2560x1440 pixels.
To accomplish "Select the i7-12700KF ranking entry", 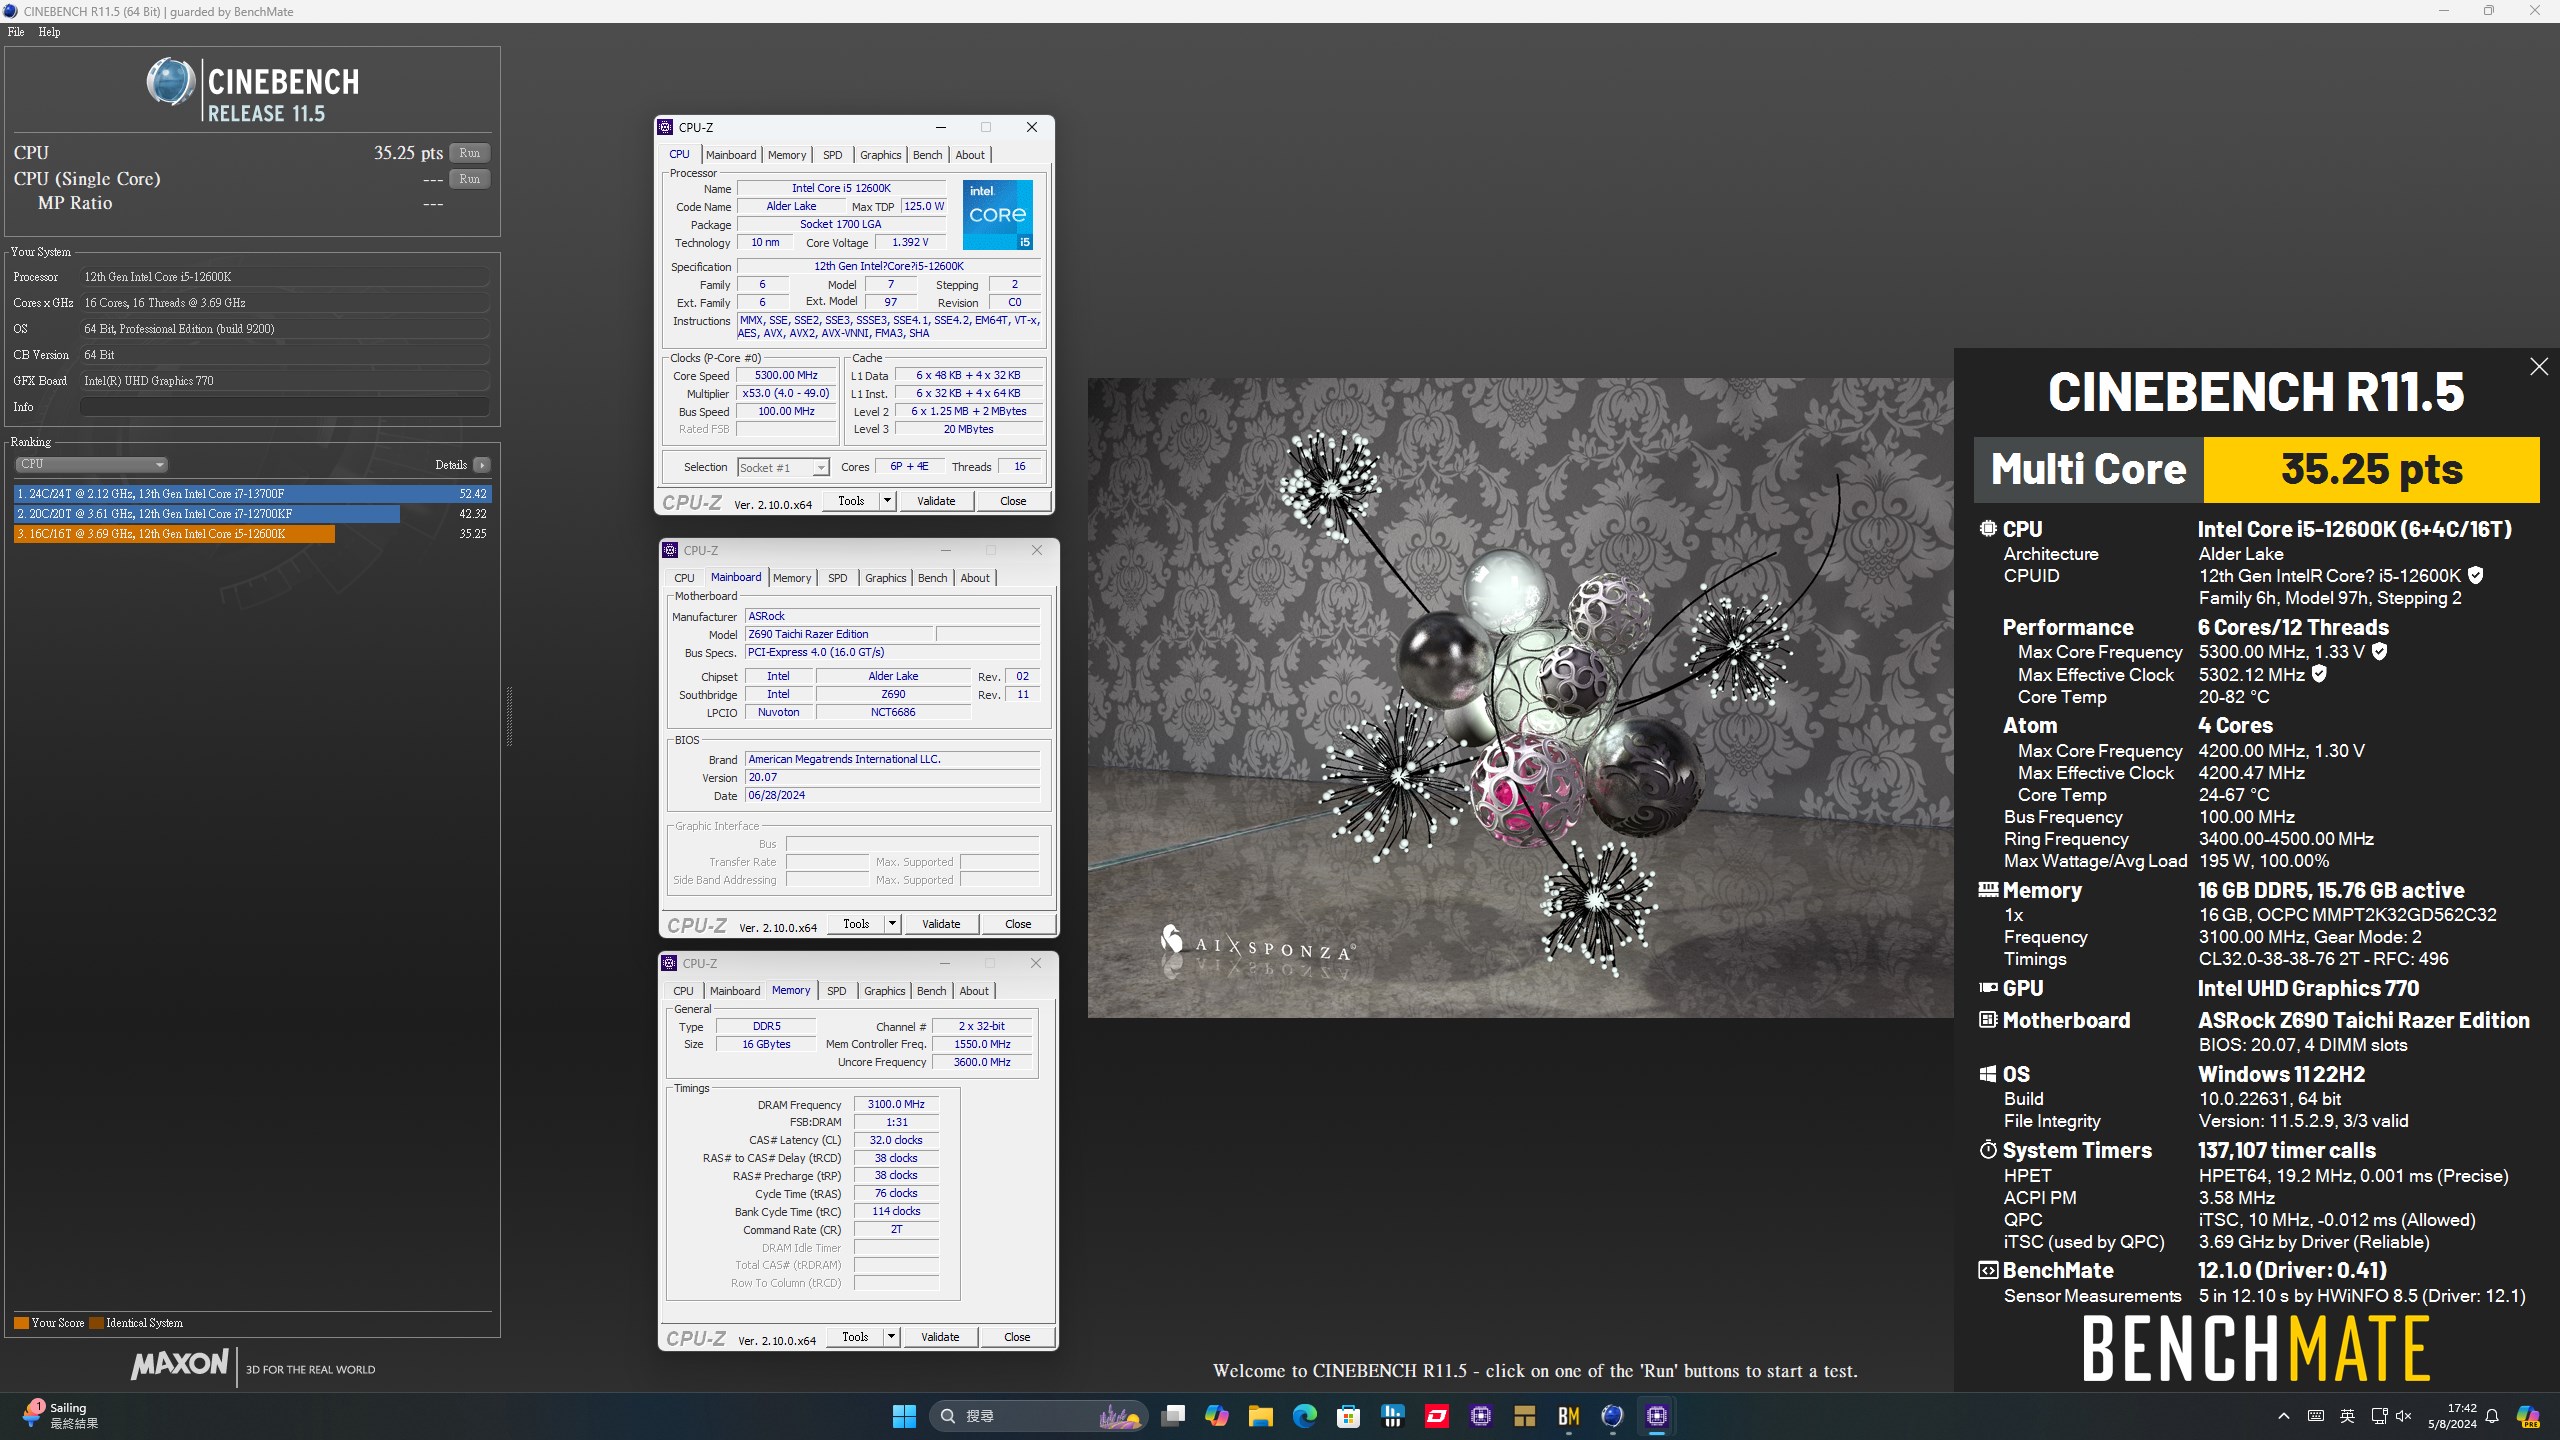I will pyautogui.click(x=252, y=514).
